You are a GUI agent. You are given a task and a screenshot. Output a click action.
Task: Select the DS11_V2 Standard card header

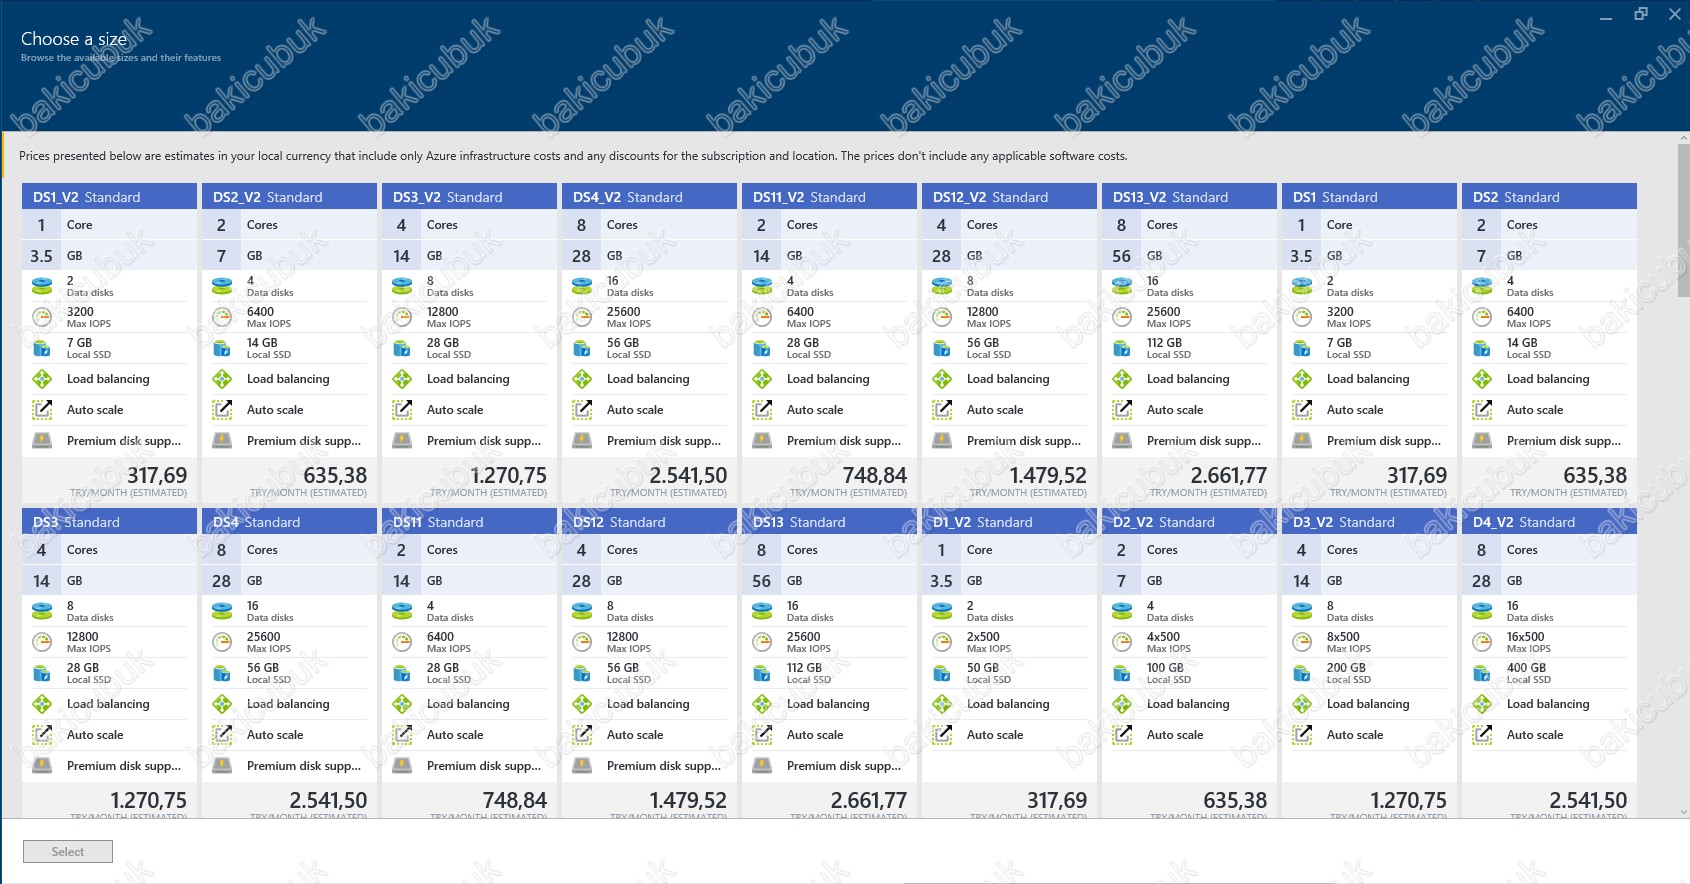[x=830, y=197]
